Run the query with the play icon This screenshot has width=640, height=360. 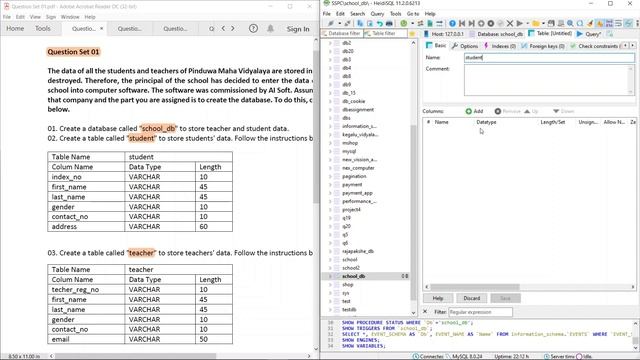[x=520, y=23]
